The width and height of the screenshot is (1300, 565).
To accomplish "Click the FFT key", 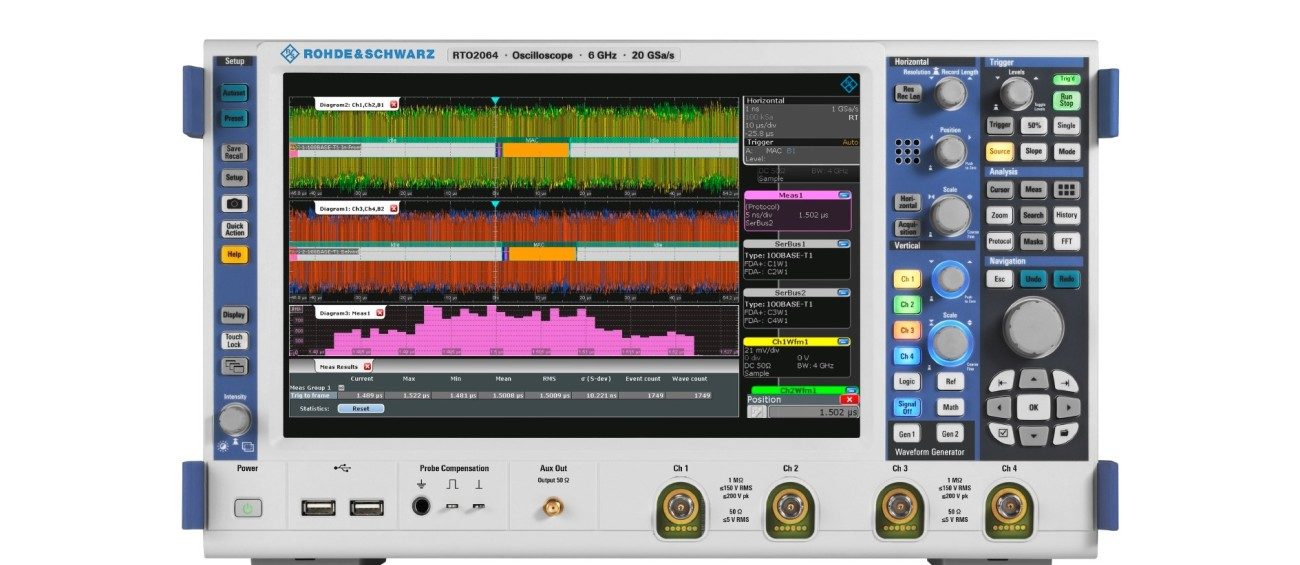I will pos(1067,241).
